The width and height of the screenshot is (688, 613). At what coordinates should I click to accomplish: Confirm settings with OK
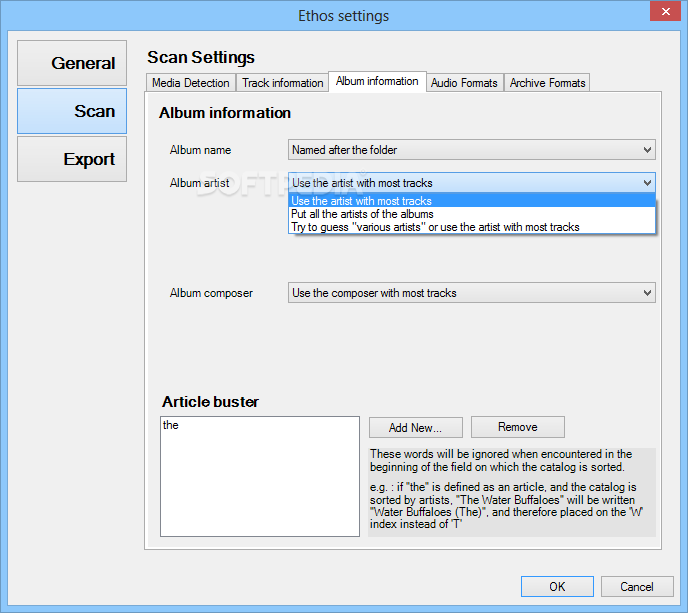pos(557,587)
